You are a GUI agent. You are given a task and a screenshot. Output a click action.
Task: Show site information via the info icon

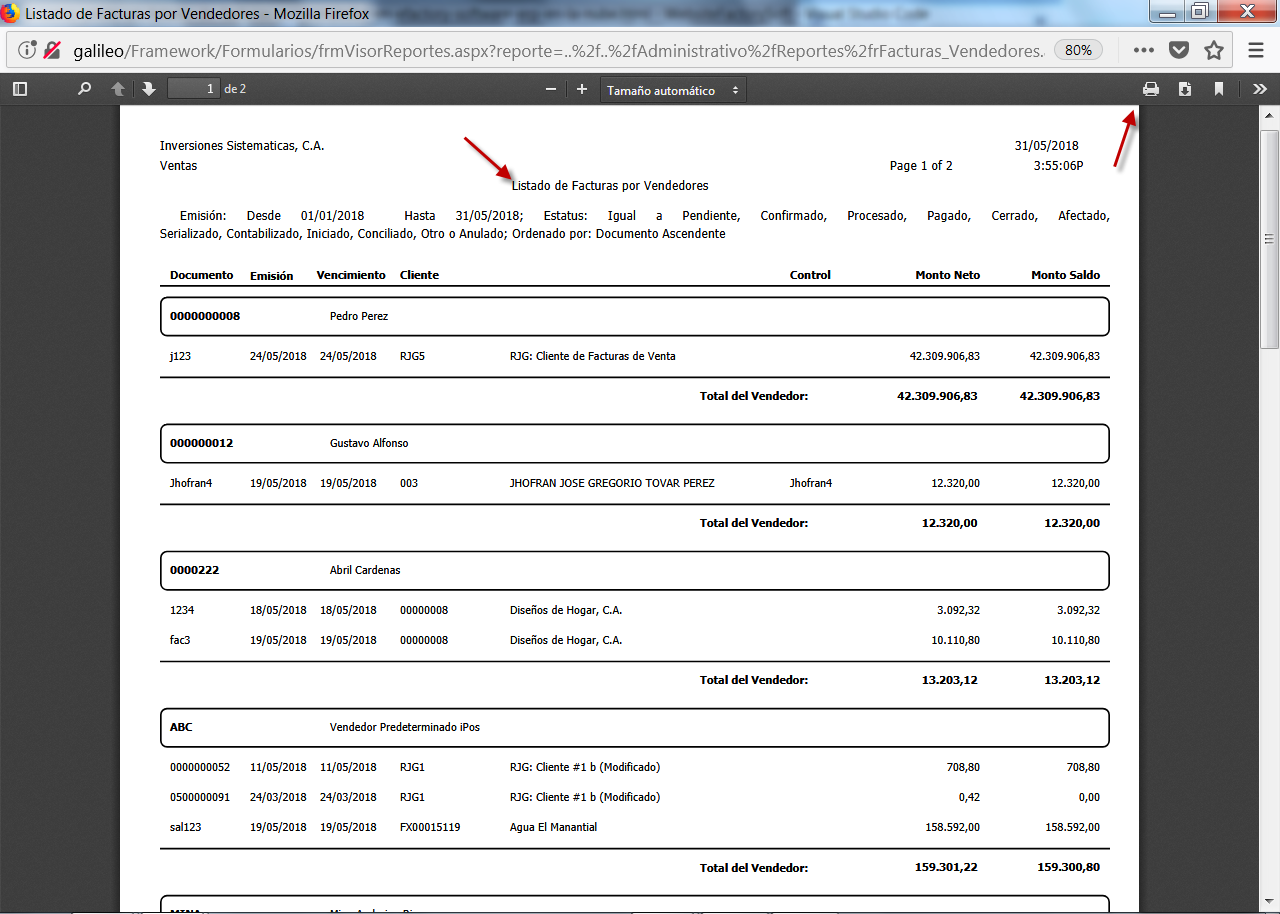(27, 50)
